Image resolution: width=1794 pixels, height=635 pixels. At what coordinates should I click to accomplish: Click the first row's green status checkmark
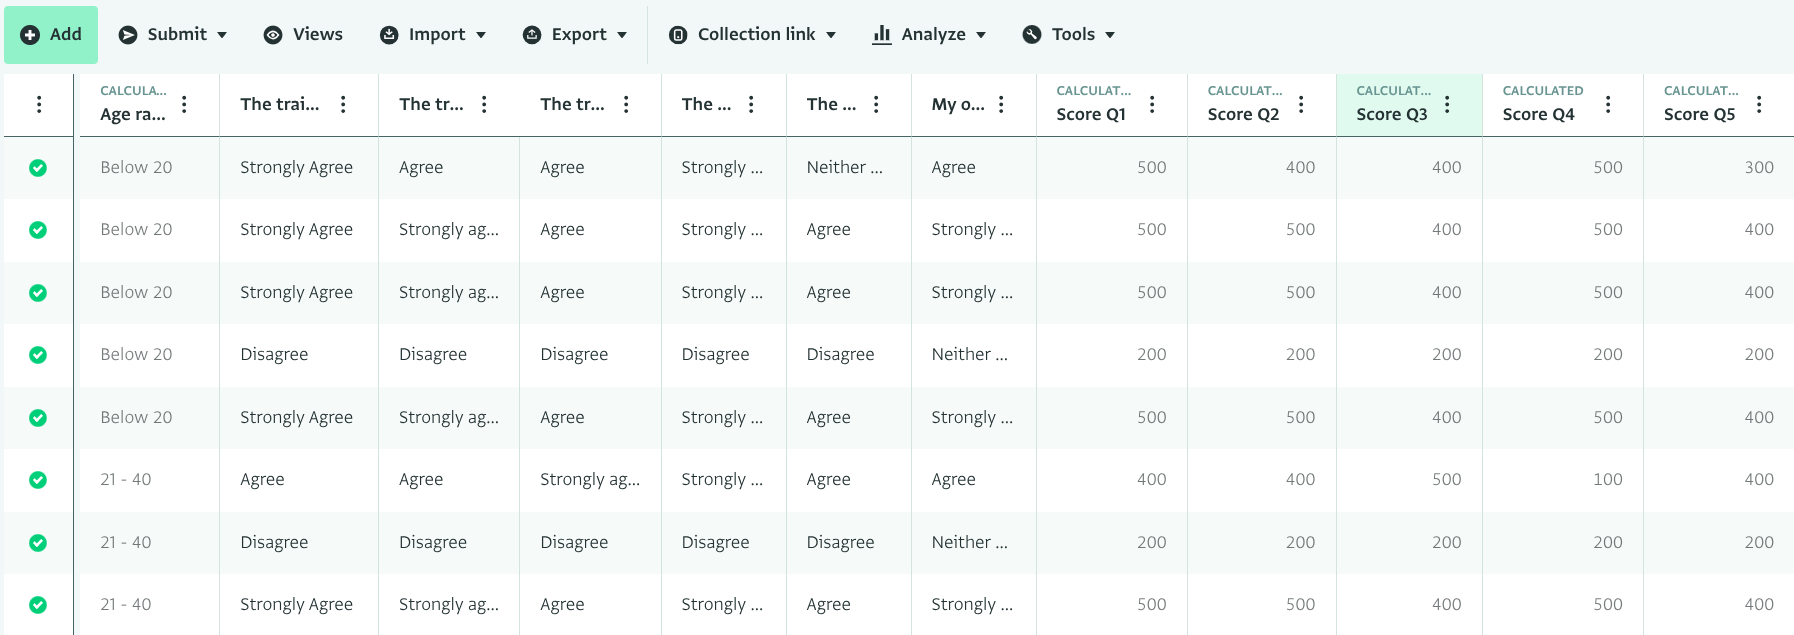(x=38, y=168)
